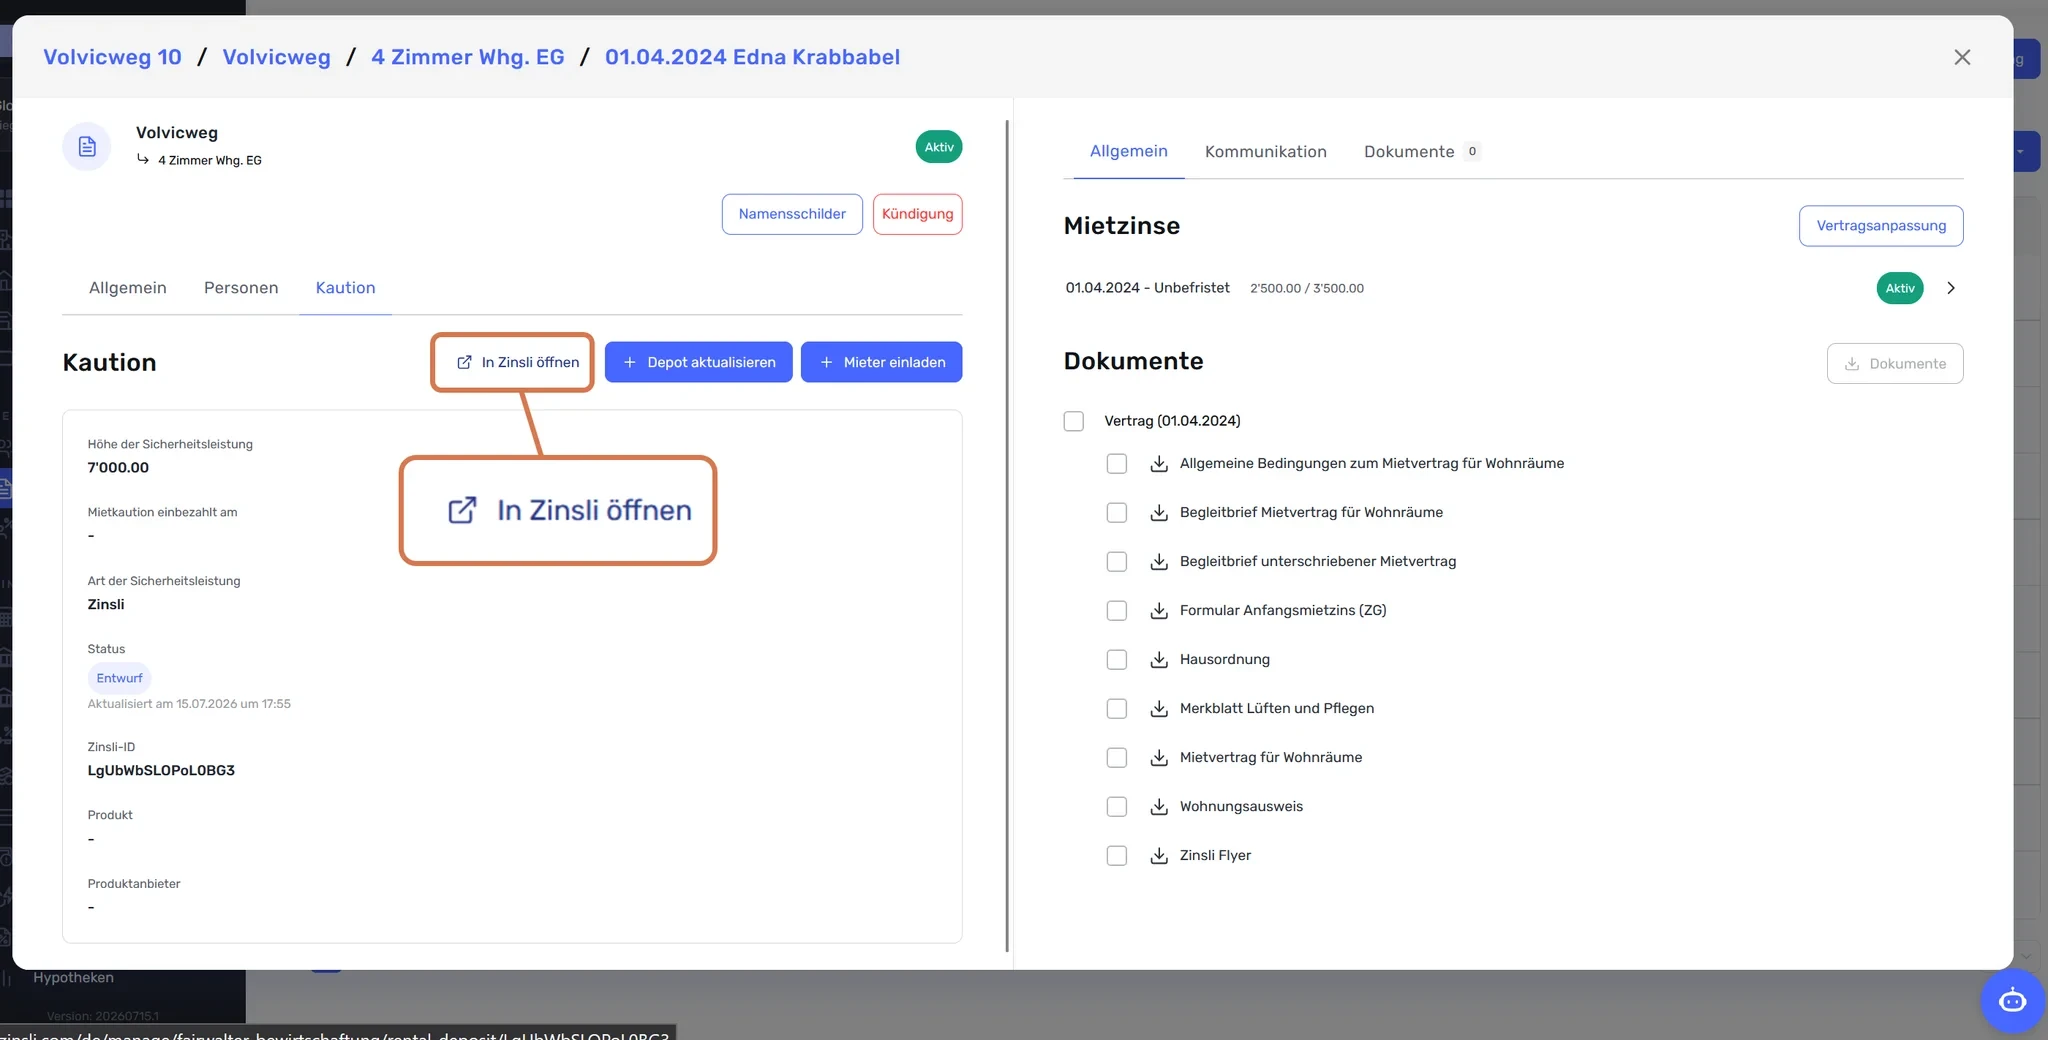Download Formular Anfangsmietzins (ZG)
The image size is (2048, 1040).
tap(1159, 611)
